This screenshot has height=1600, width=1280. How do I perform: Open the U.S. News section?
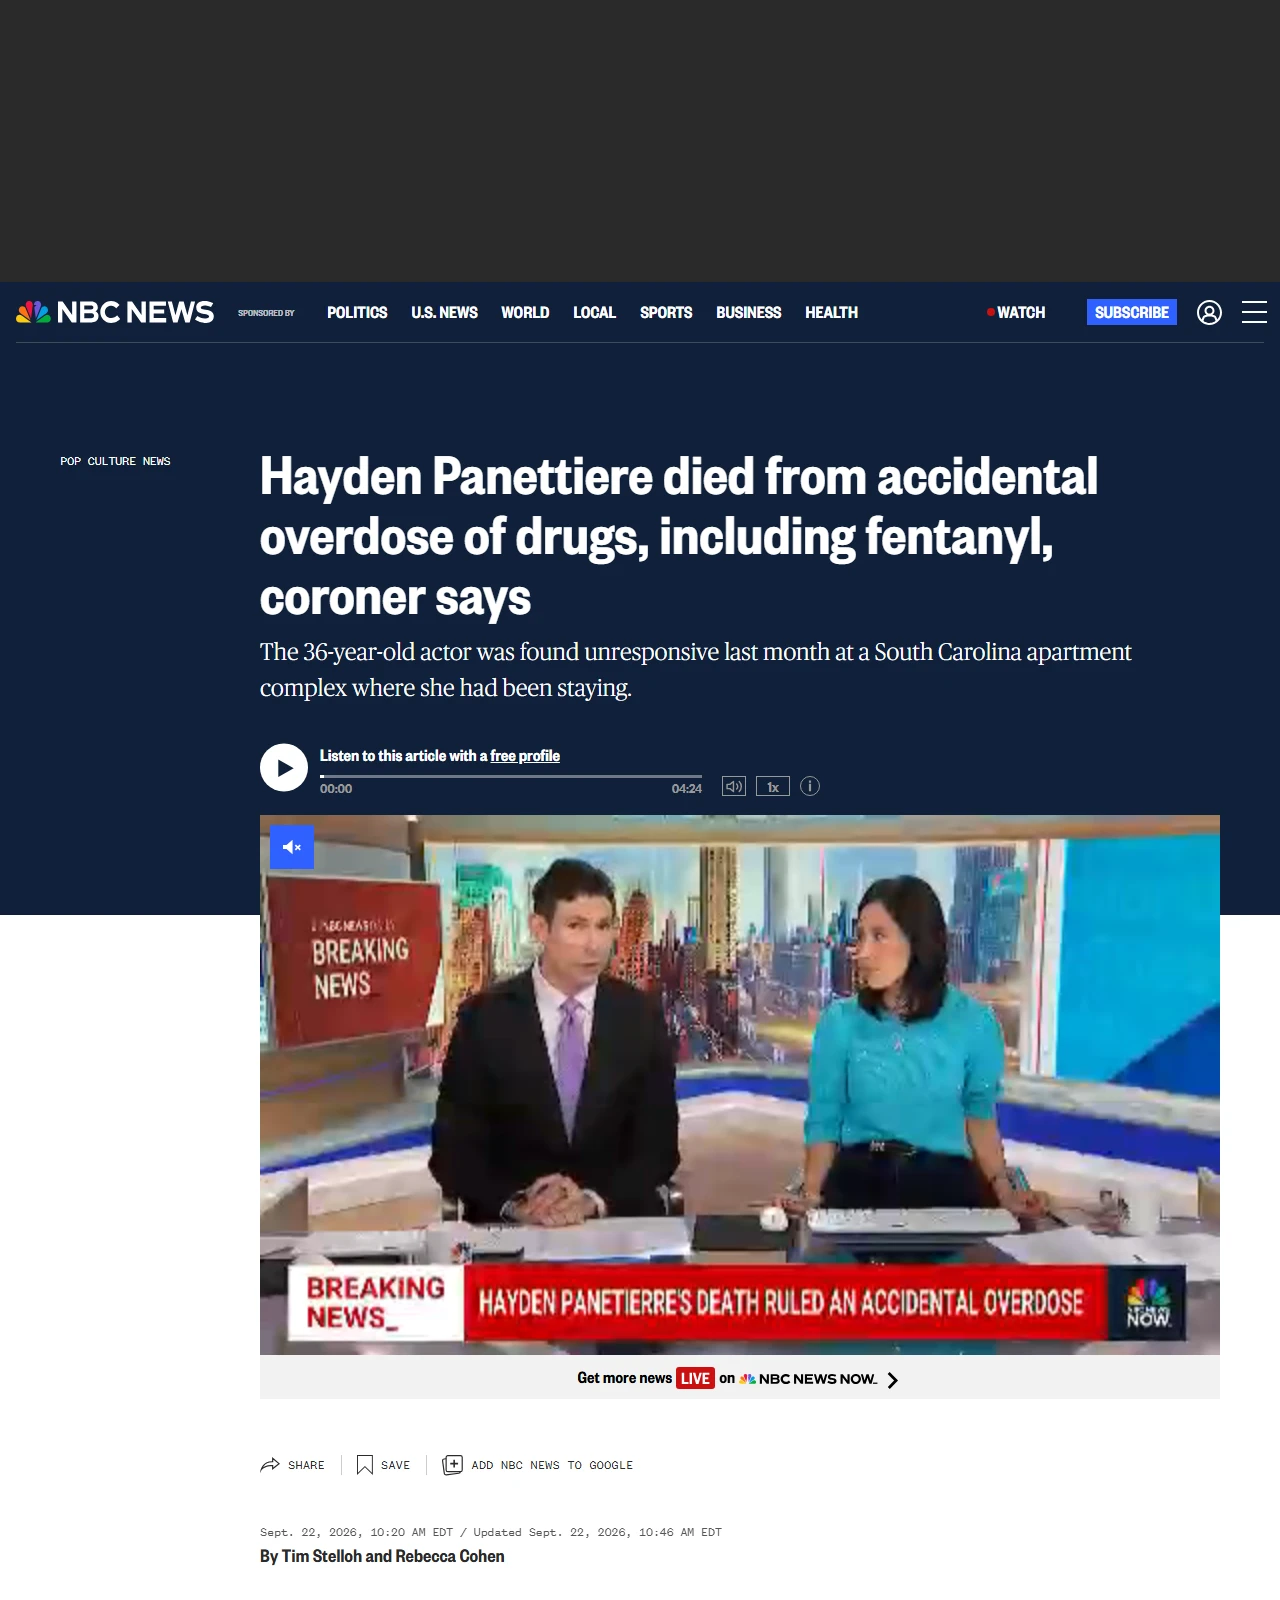pos(444,313)
